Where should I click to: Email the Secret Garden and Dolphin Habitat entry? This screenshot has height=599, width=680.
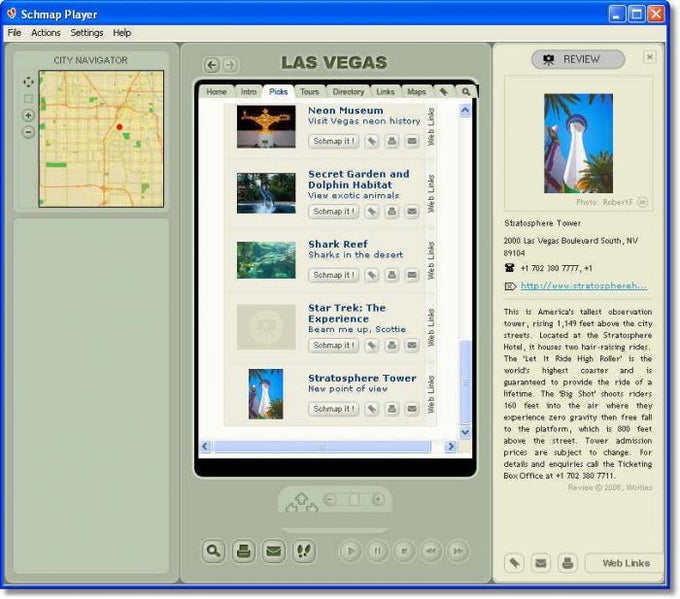tap(412, 211)
